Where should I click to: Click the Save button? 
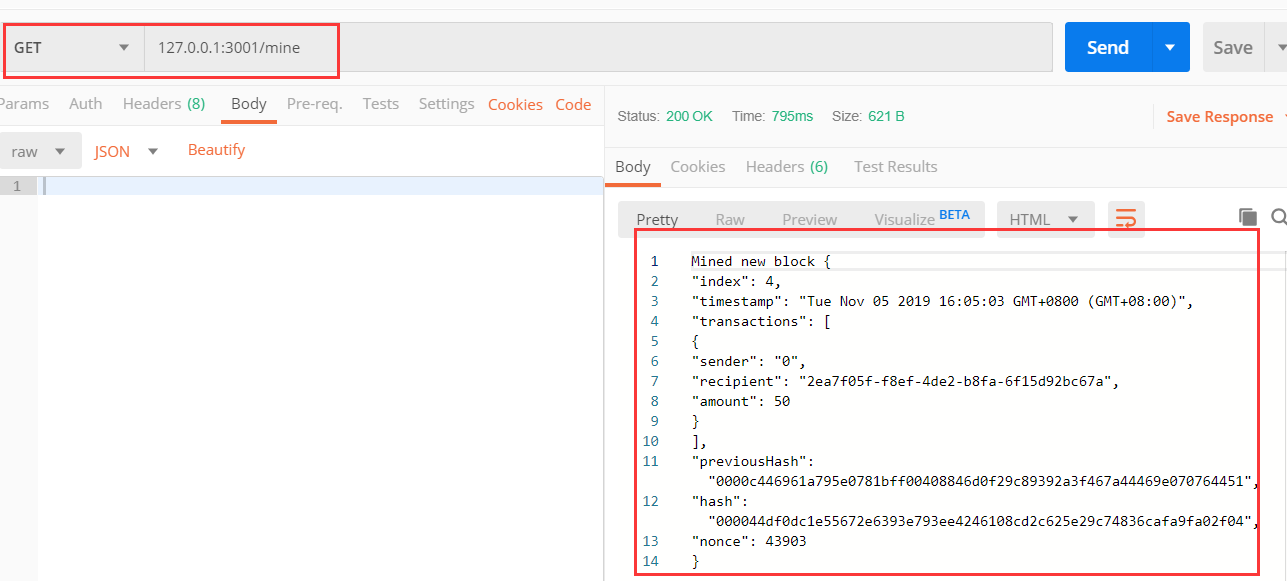click(1233, 47)
